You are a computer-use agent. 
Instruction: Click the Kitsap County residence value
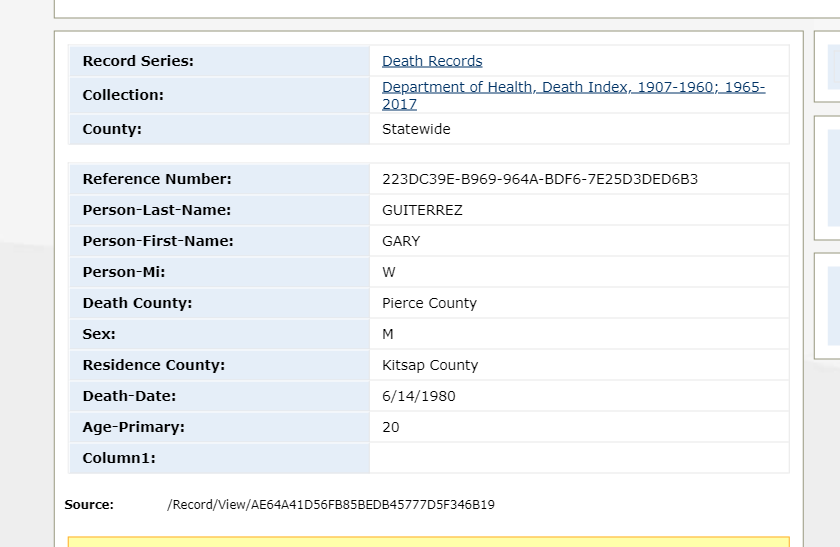430,365
